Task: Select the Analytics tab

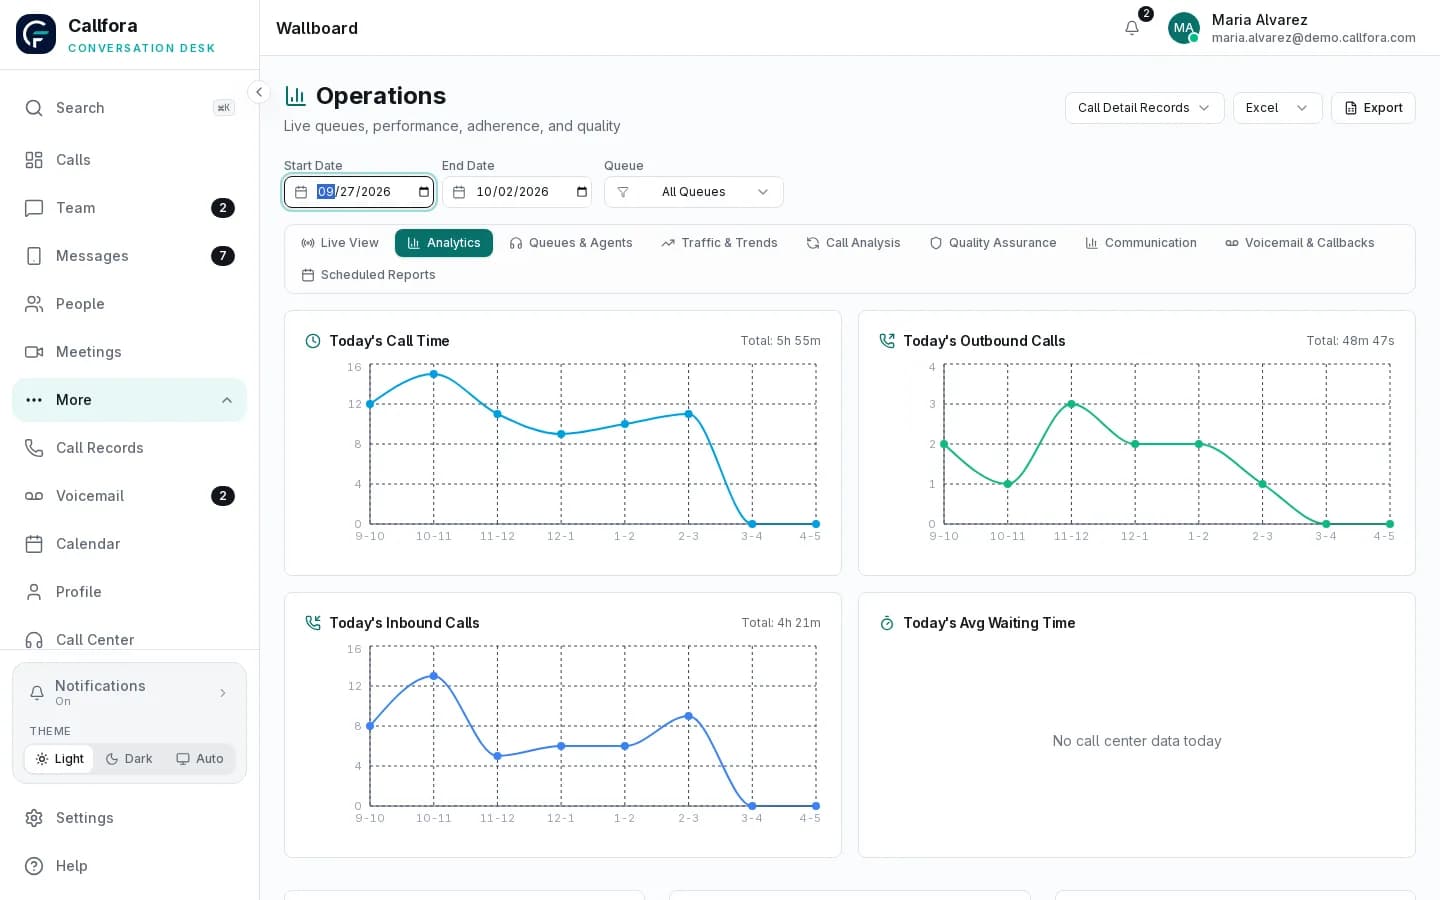Action: (444, 243)
